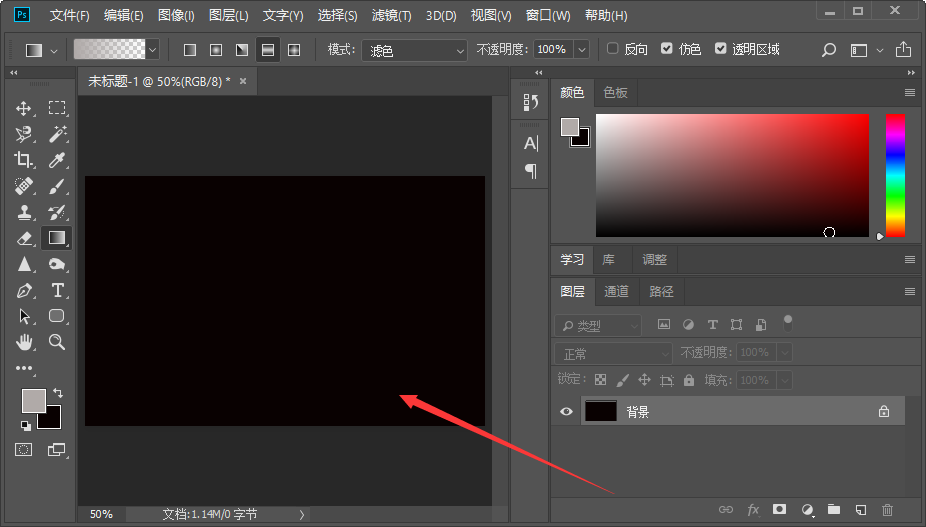Click the share icon in options bar
The image size is (926, 527).
tap(903, 50)
